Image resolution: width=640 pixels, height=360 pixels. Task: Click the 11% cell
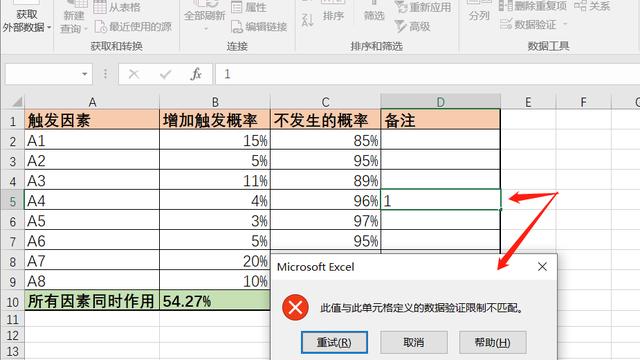pyautogui.click(x=215, y=180)
